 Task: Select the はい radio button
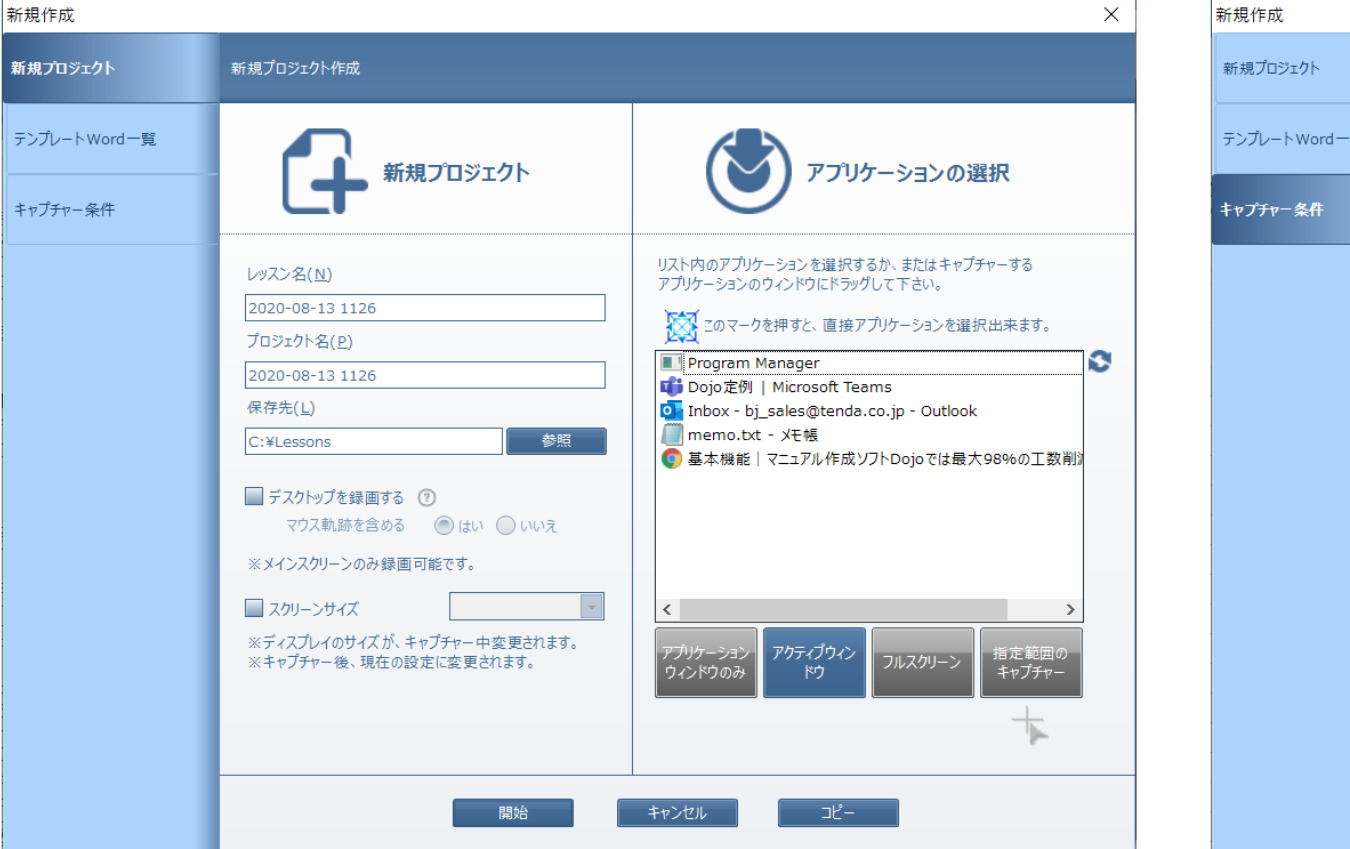click(443, 525)
